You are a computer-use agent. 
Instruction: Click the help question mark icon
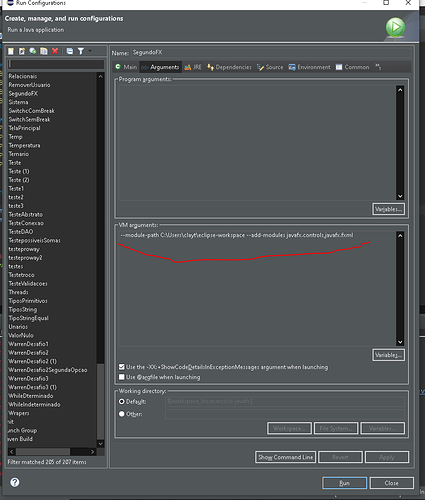(x=15, y=482)
